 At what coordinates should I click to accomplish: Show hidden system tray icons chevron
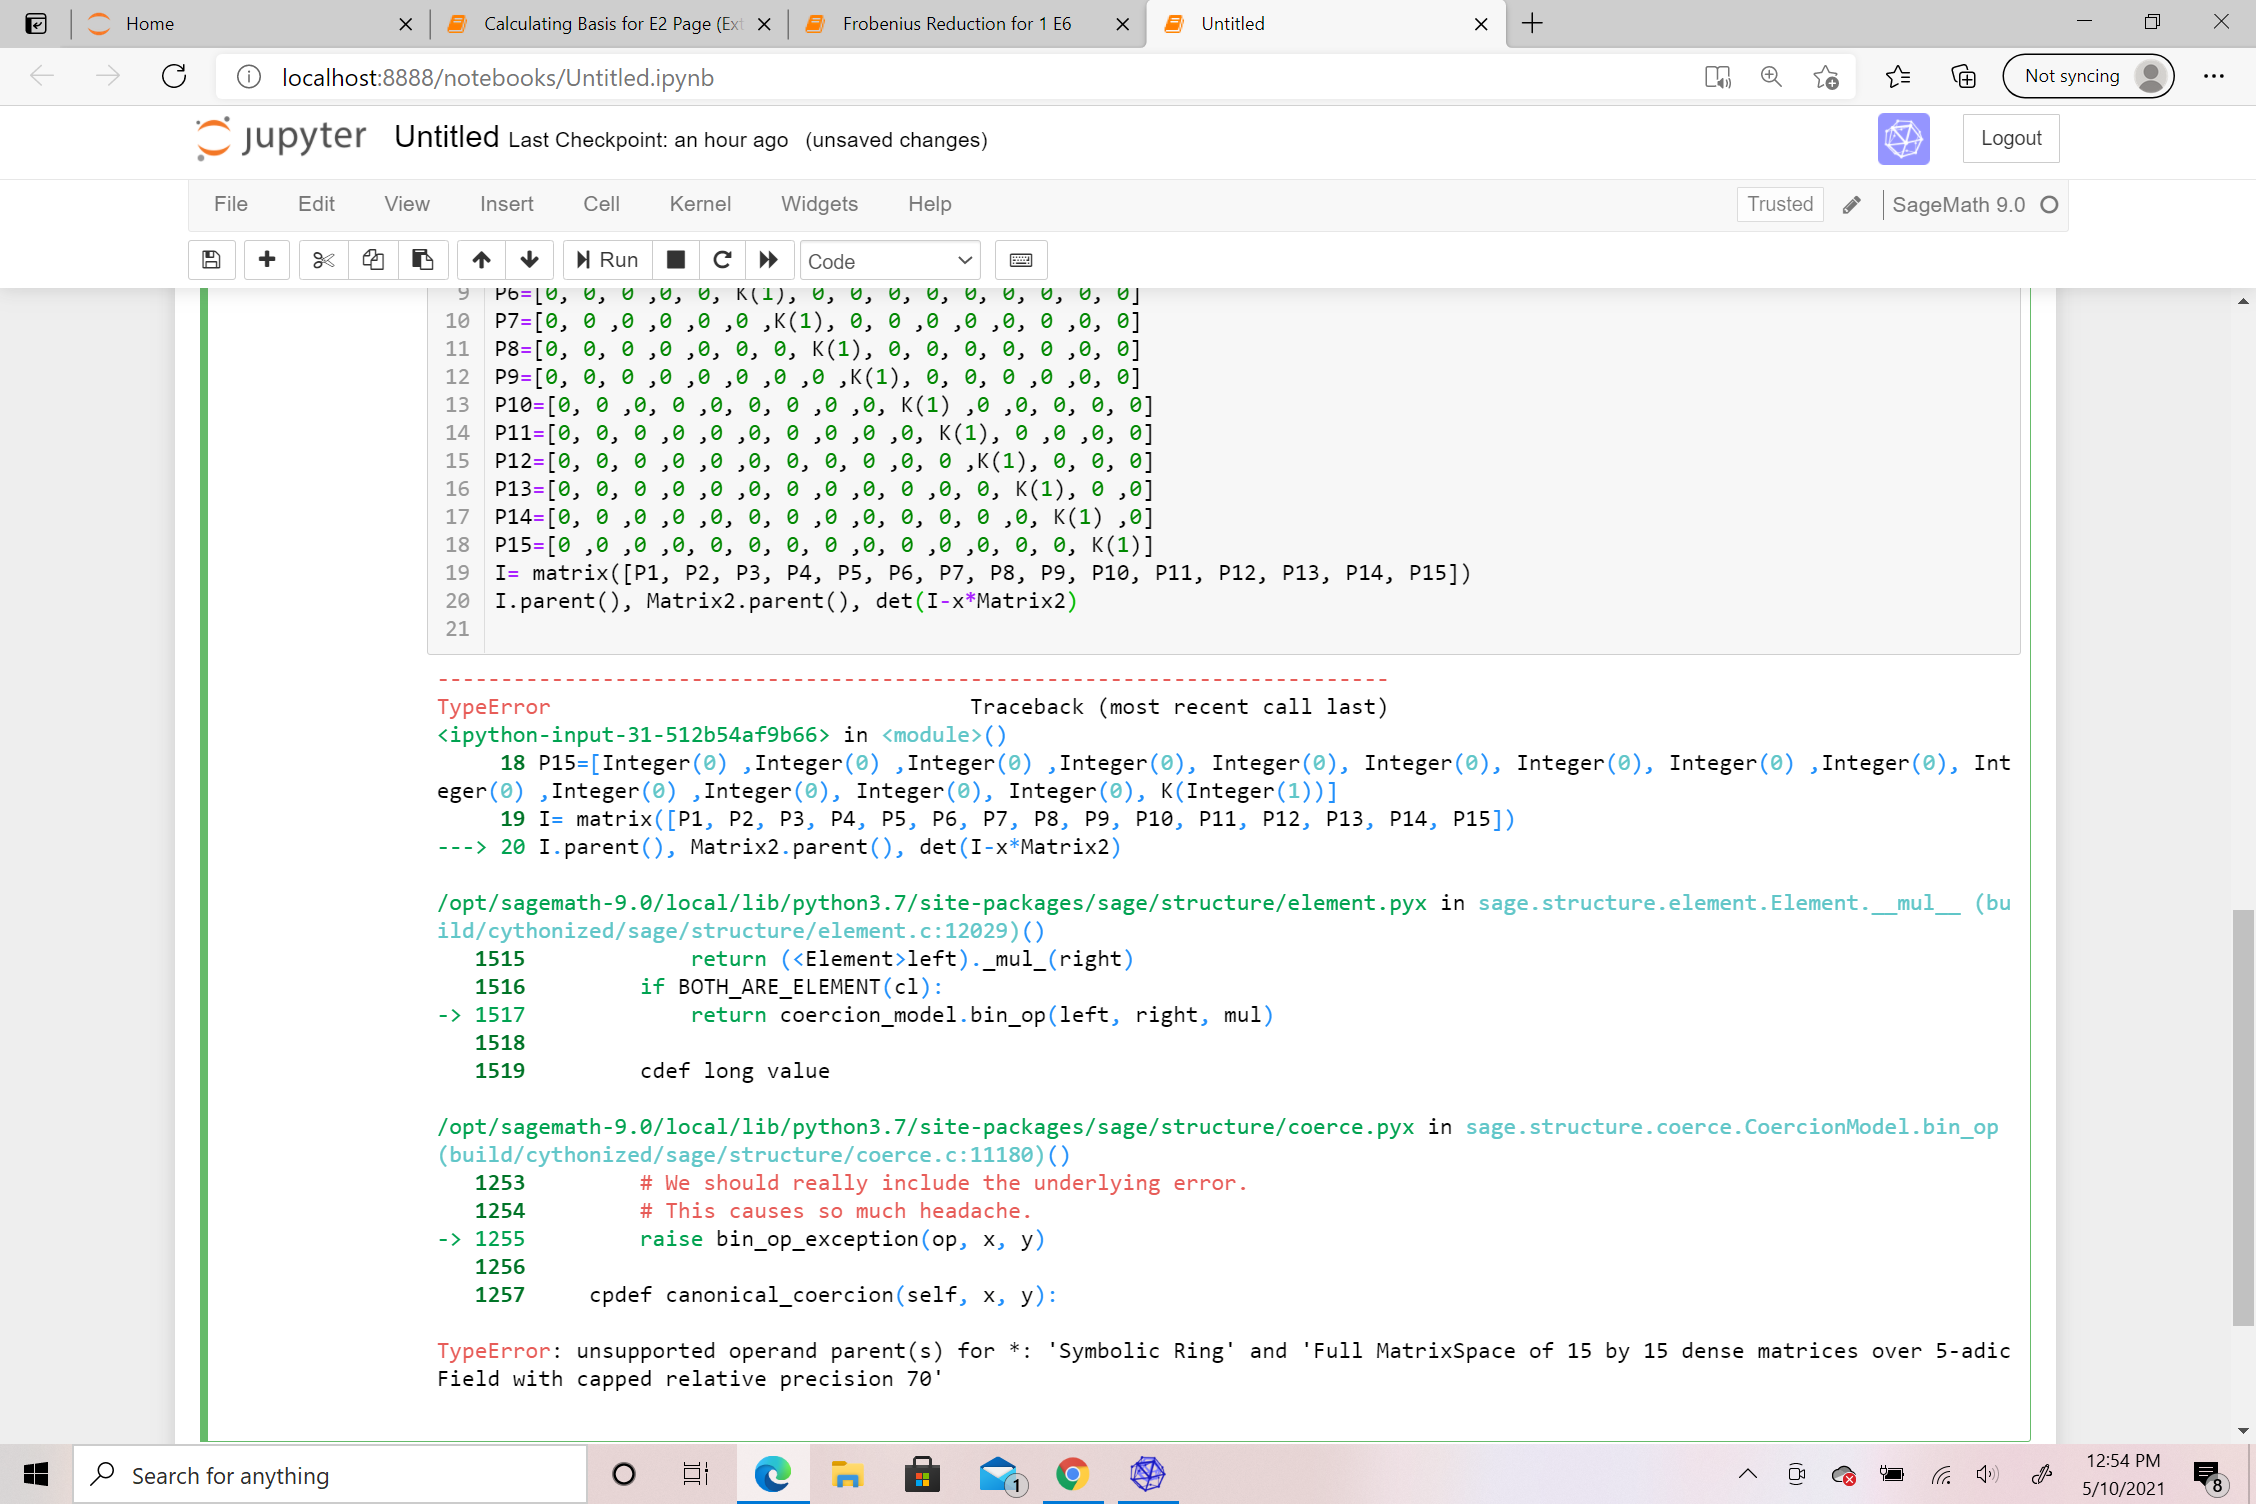[1747, 1474]
